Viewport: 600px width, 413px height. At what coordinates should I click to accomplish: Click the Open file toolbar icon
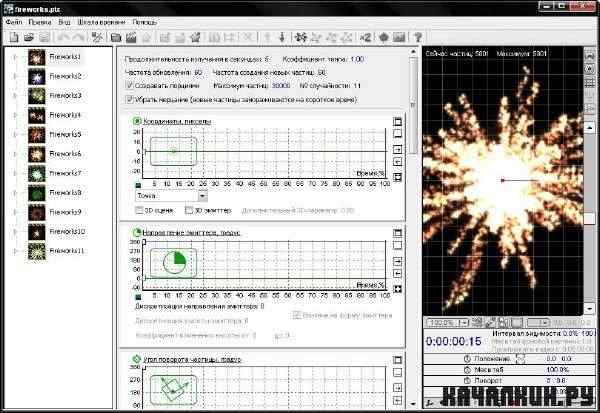pos(29,37)
